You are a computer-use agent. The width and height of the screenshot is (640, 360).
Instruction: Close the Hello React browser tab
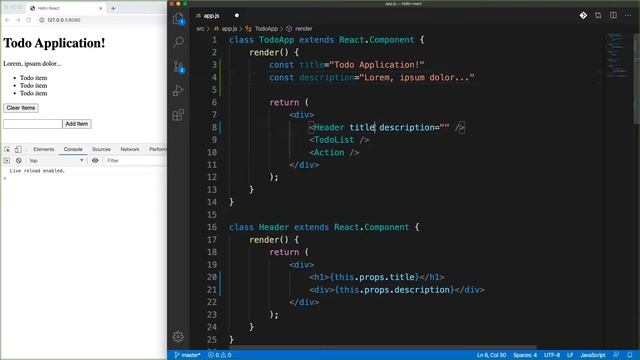pos(100,8)
